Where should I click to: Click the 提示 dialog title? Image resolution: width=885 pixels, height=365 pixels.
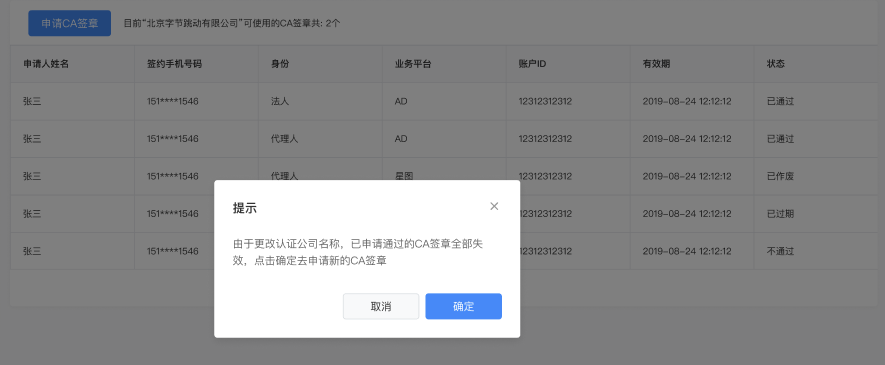point(245,208)
